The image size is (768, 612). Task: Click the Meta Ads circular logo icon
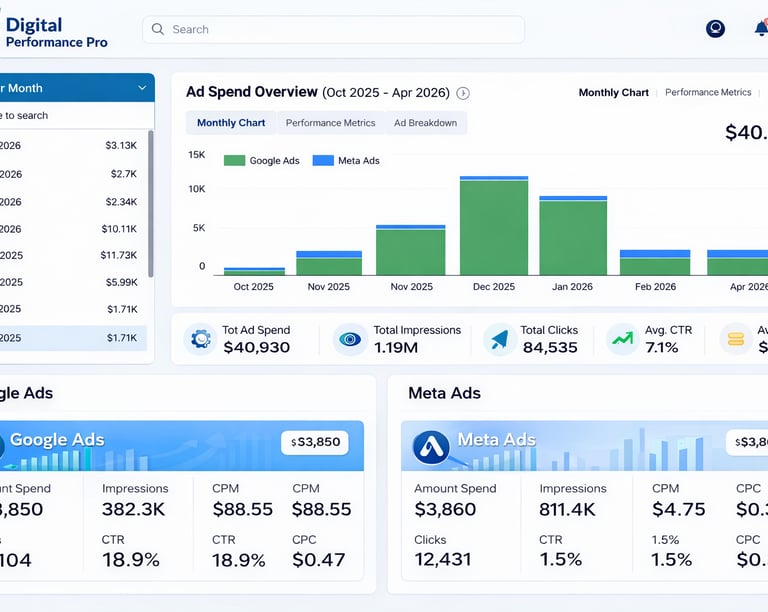(431, 447)
